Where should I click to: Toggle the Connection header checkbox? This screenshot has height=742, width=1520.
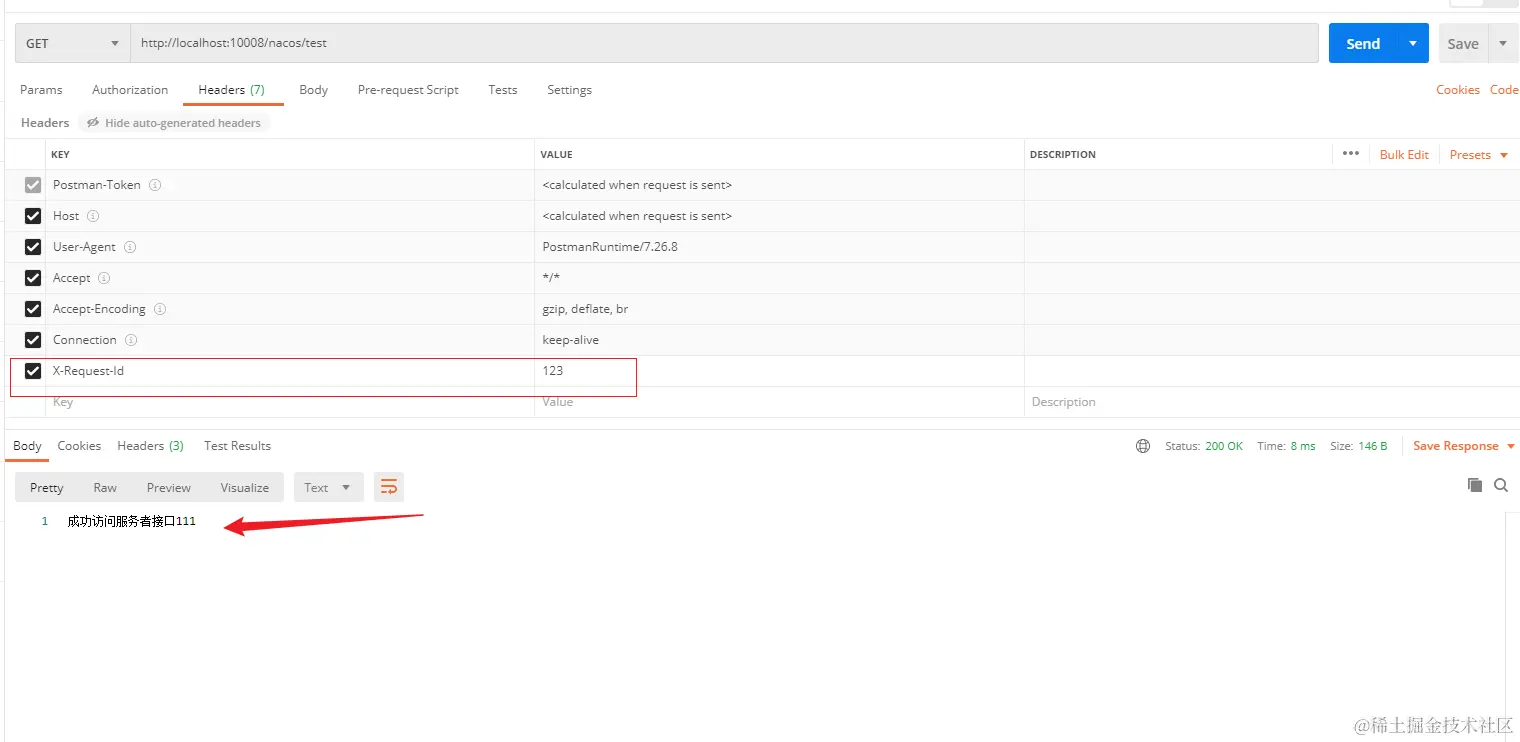coord(33,340)
